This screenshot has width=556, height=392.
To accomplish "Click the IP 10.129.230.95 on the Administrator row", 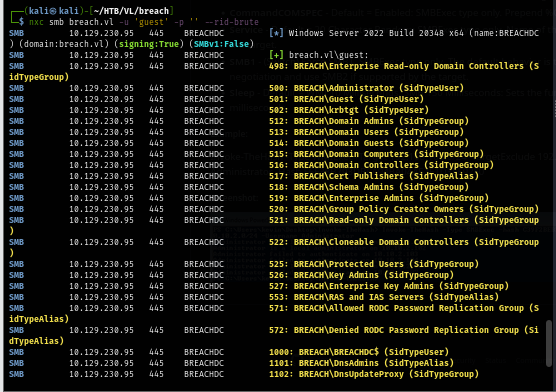I will tap(101, 88).
